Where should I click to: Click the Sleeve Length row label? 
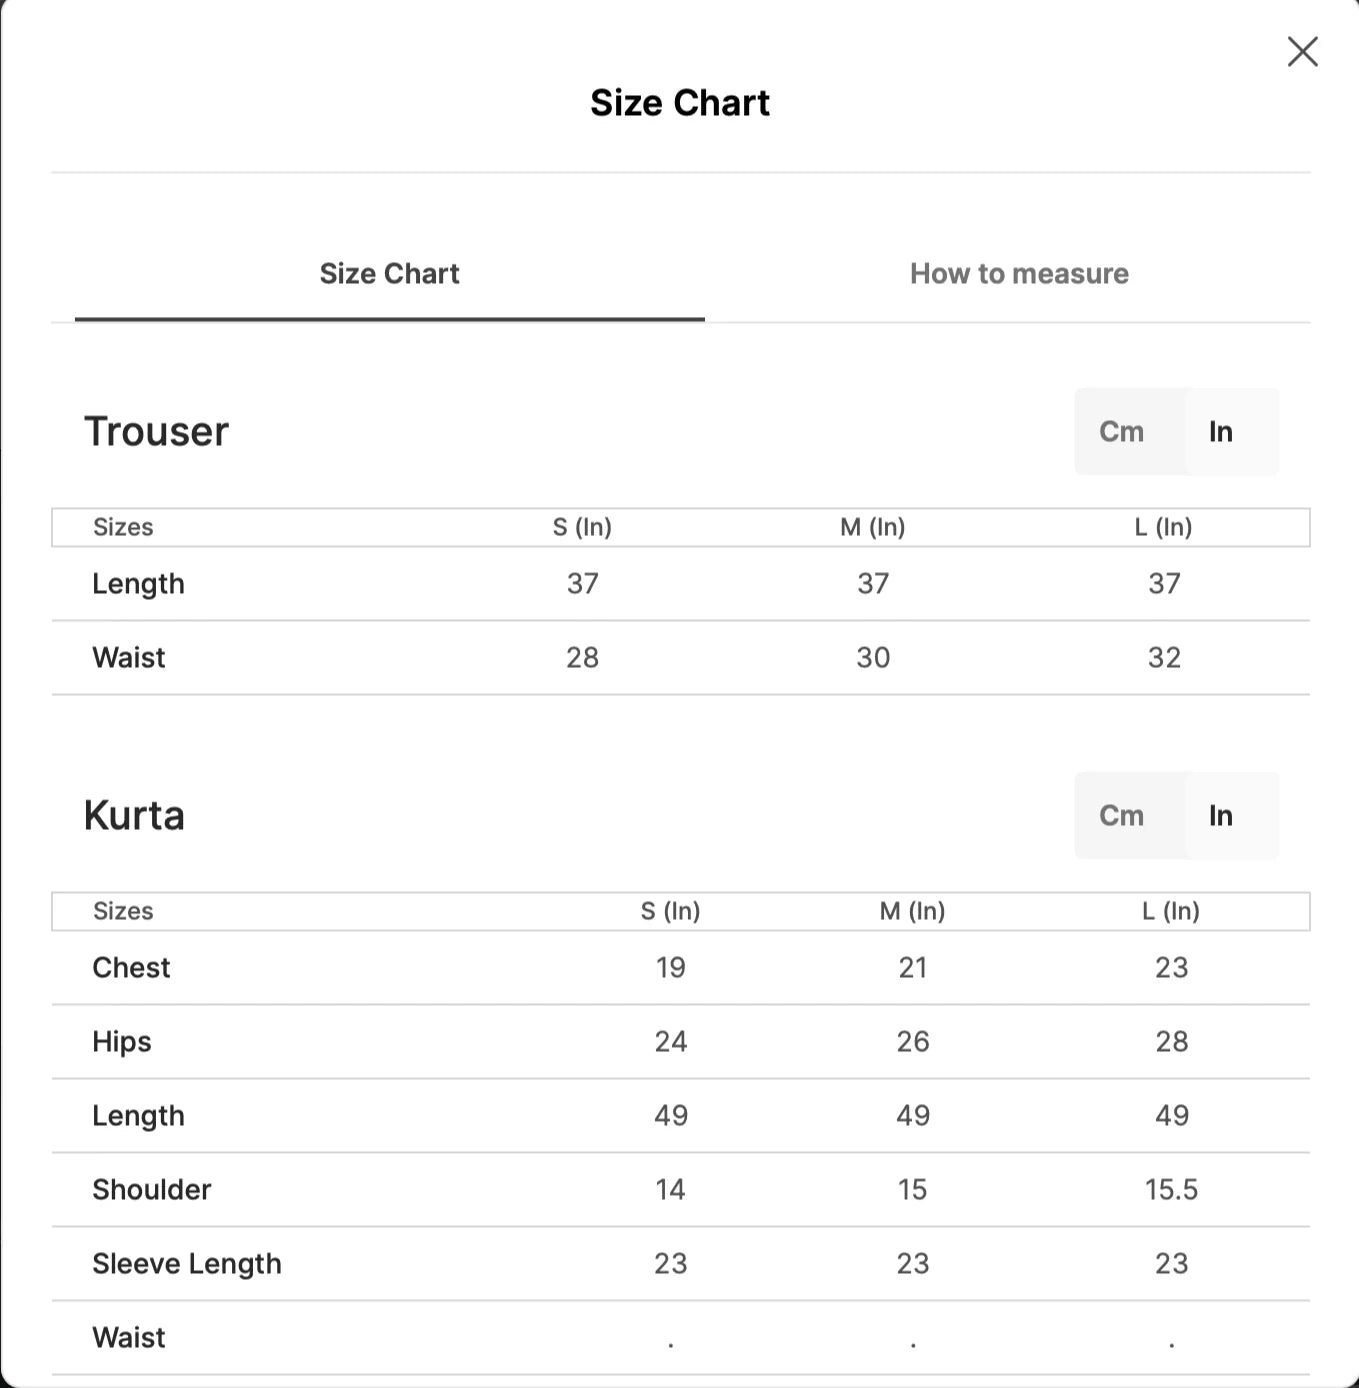coord(187,1263)
